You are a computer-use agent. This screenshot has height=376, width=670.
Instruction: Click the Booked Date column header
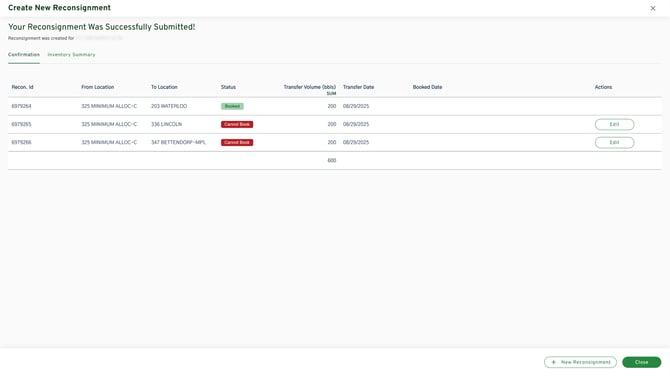coord(427,87)
